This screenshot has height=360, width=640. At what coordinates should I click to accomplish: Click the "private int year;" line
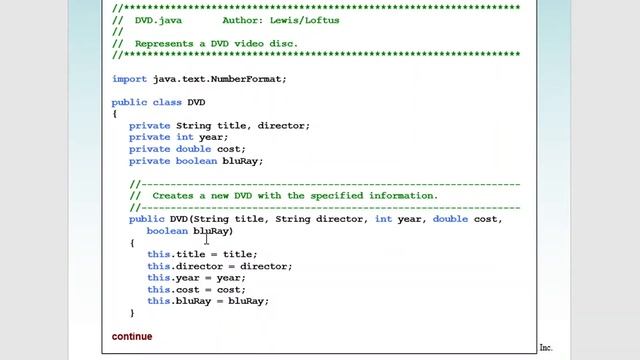pyautogui.click(x=179, y=137)
